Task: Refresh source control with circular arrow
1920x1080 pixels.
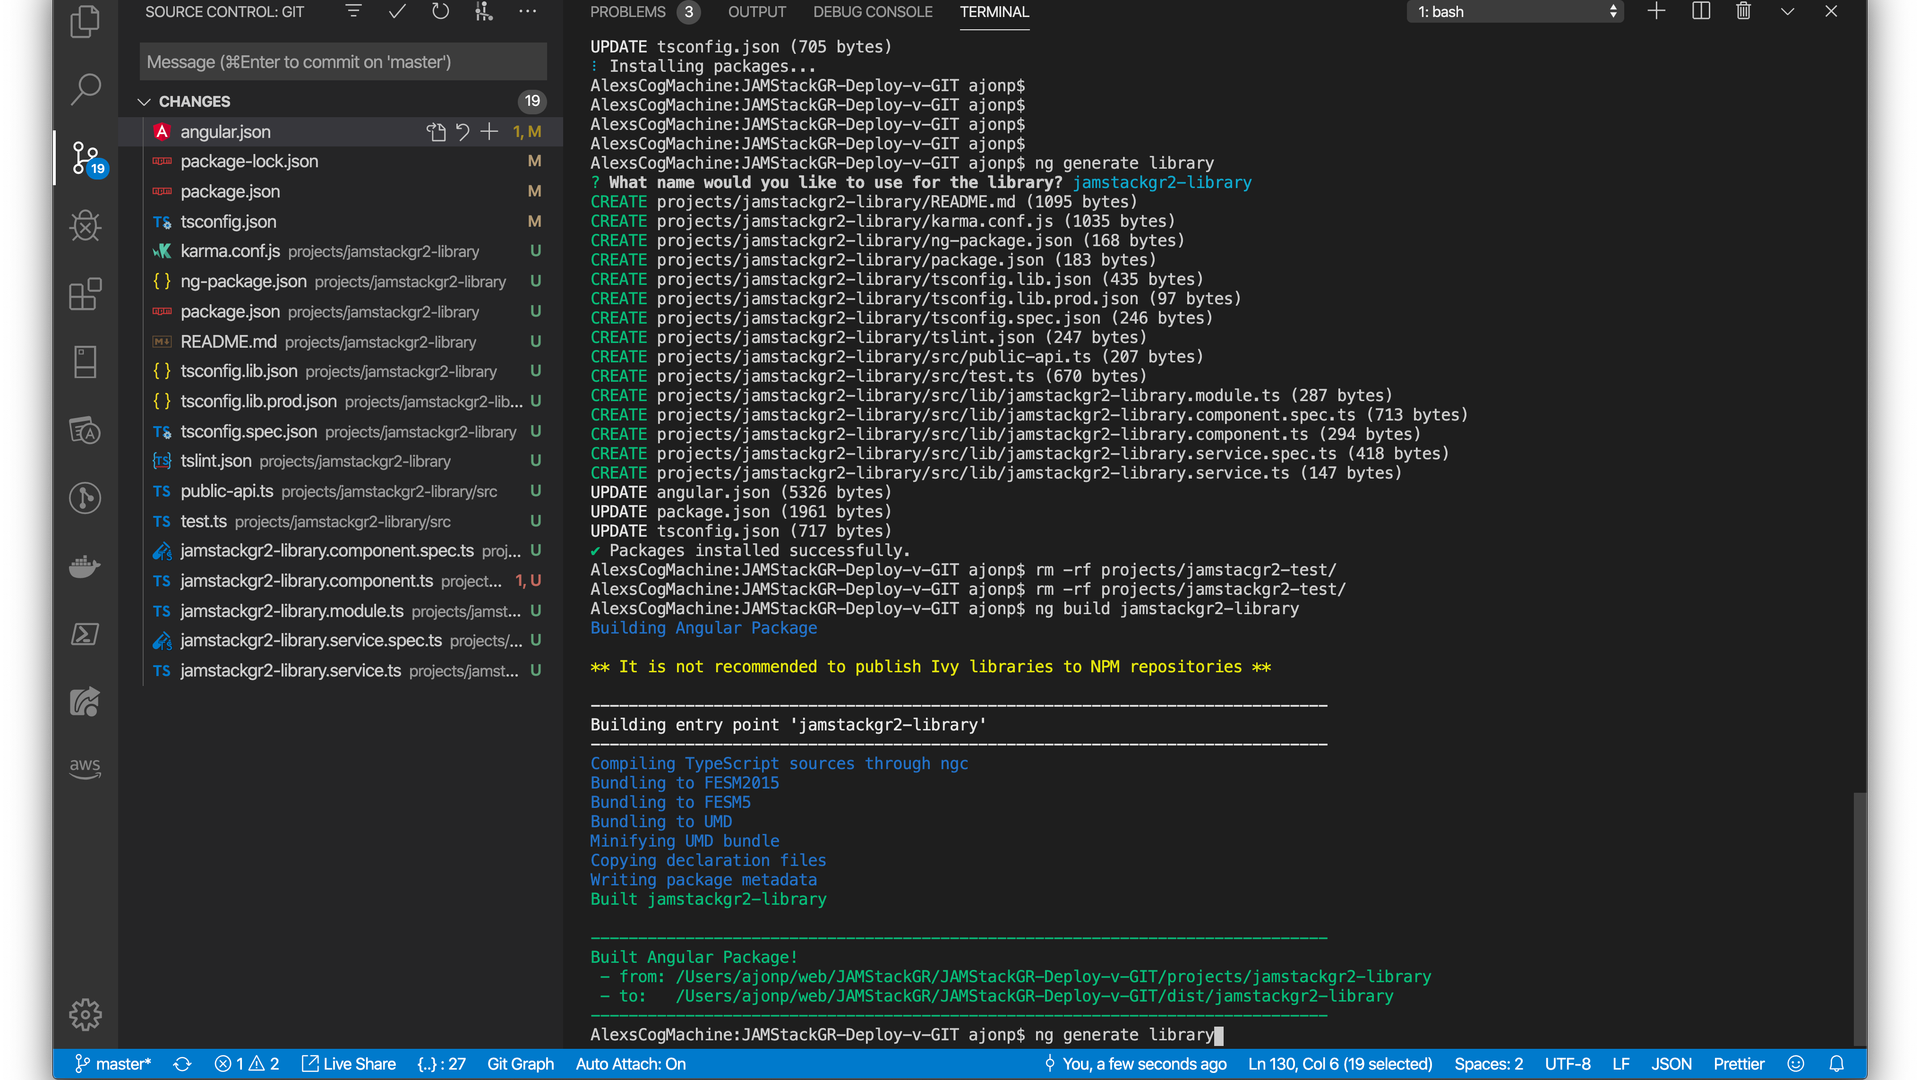Action: click(x=440, y=12)
